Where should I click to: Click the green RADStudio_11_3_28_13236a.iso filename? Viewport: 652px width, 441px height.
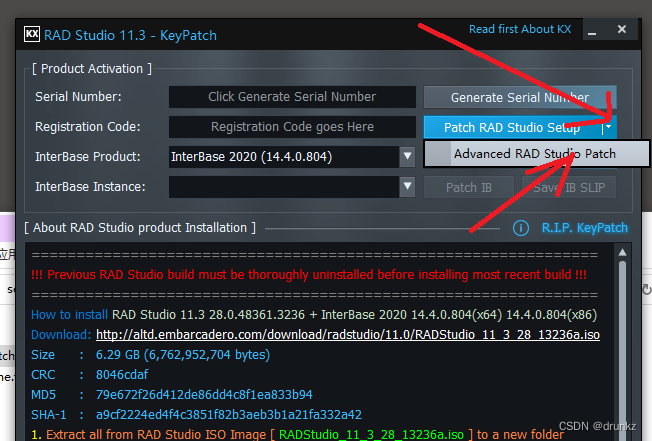pos(371,434)
